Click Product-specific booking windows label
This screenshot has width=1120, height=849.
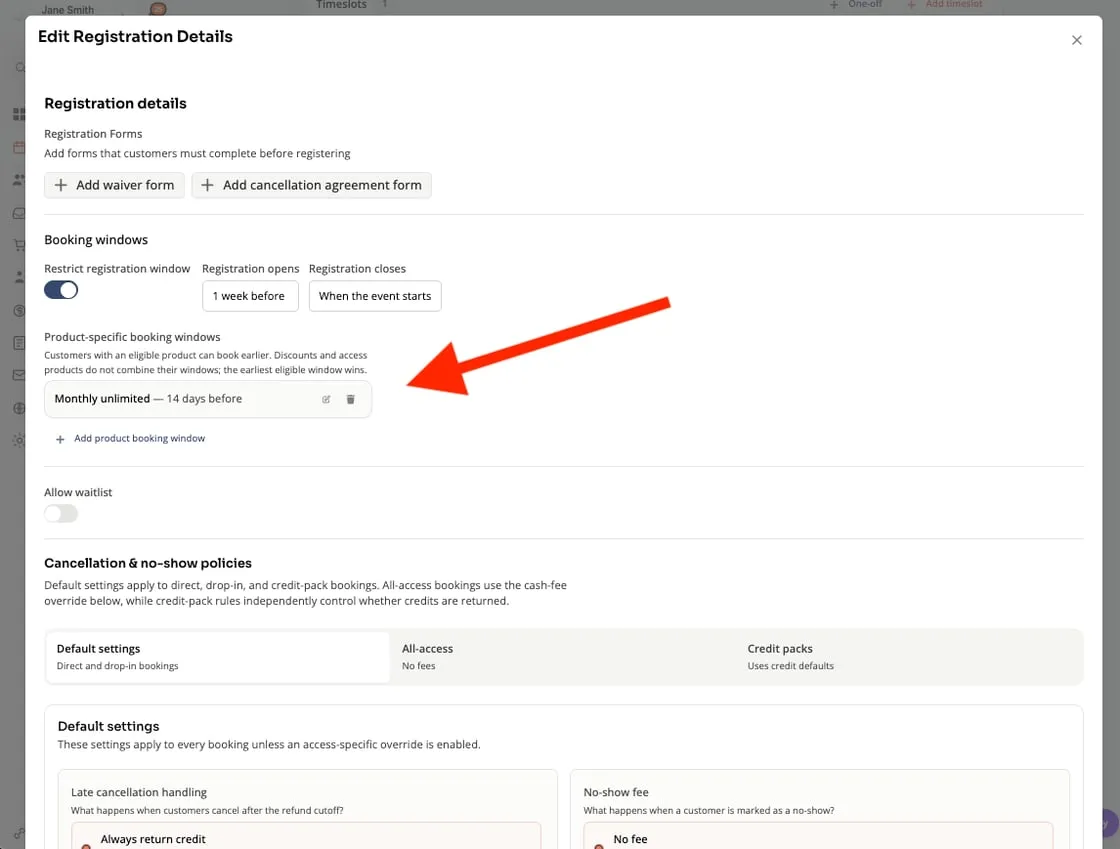pos(132,337)
